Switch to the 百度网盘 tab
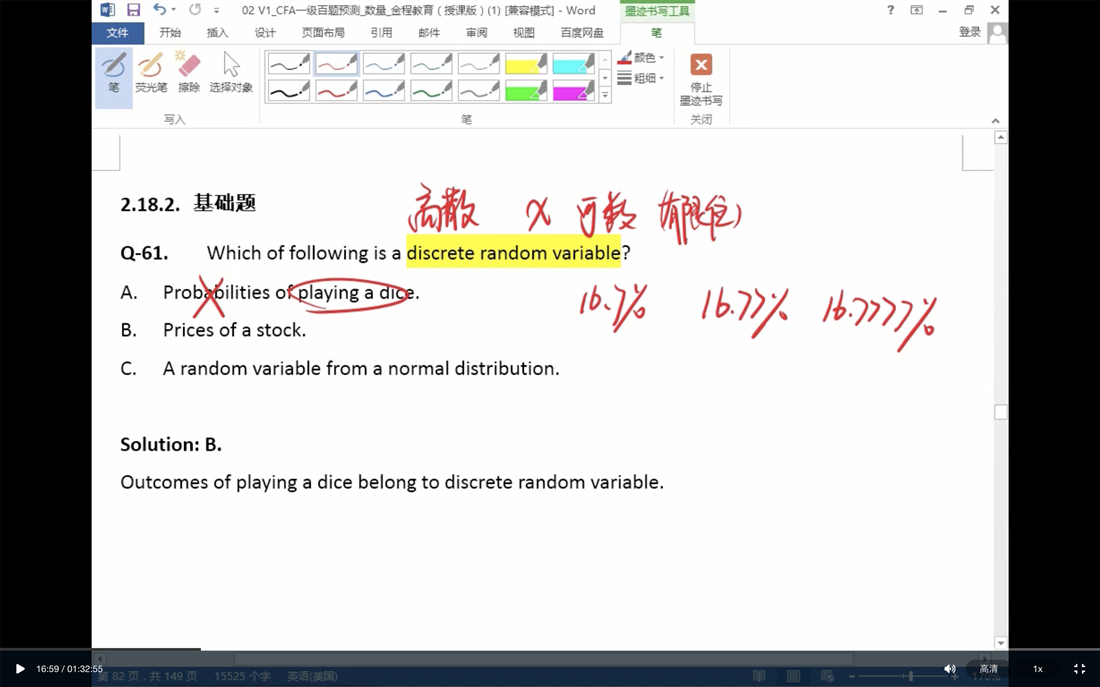The image size is (1100, 687). click(582, 32)
